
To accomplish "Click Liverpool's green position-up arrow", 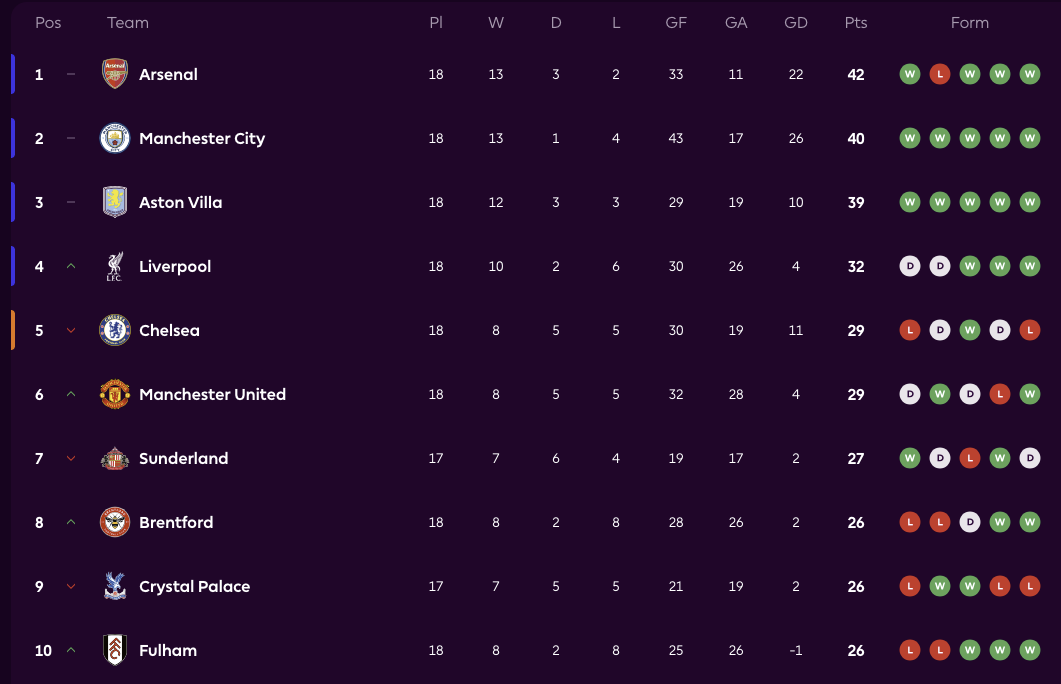I will 71,266.
